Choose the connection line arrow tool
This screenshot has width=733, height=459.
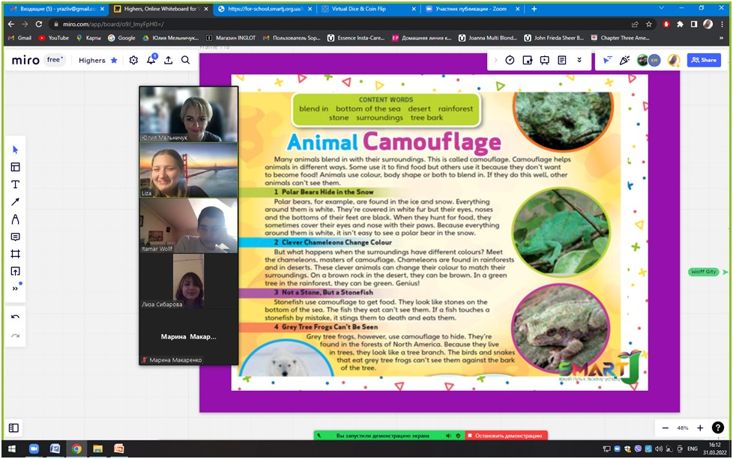(15, 201)
